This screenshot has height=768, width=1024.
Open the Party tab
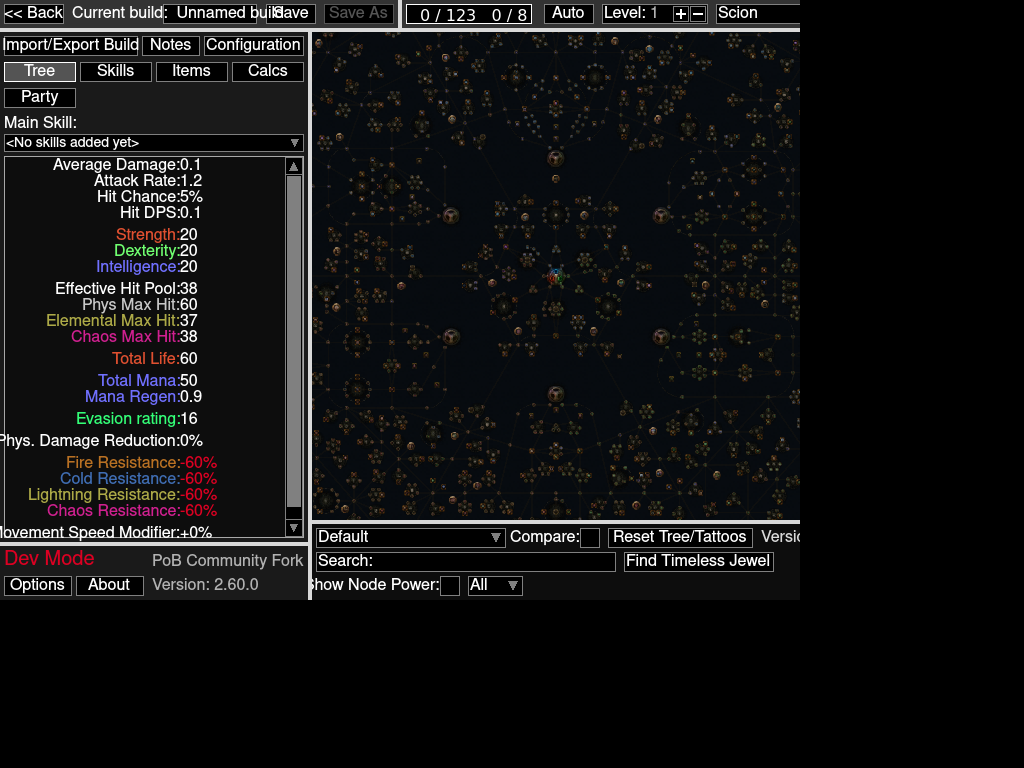tap(40, 97)
